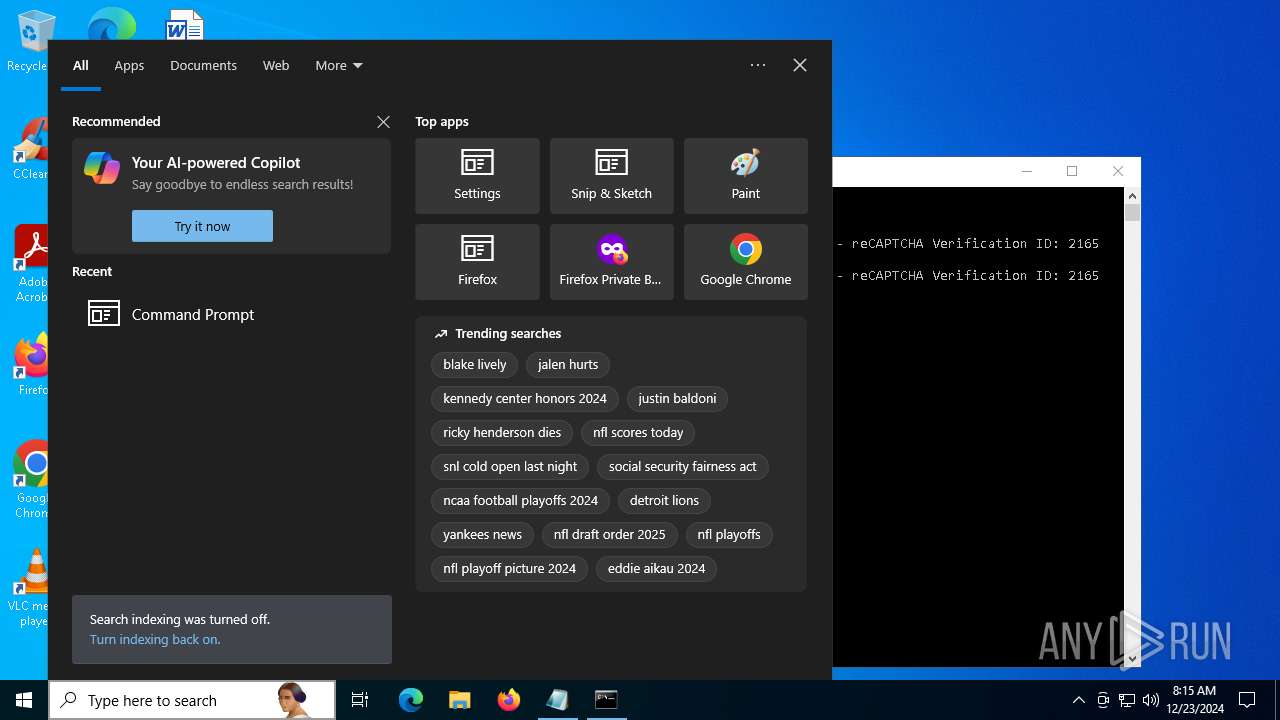
Task: Open volume control in system tray
Action: pos(1151,700)
